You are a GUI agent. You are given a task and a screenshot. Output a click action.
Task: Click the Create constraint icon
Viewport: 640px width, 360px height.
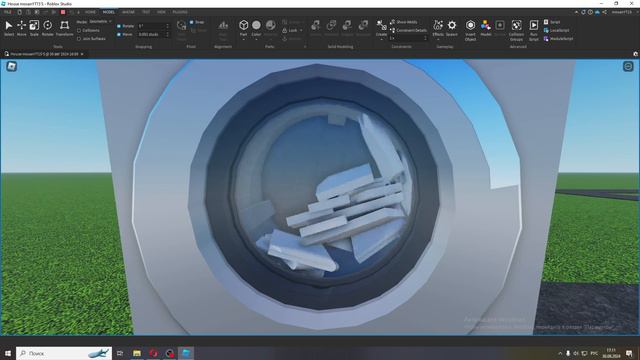click(x=381, y=26)
